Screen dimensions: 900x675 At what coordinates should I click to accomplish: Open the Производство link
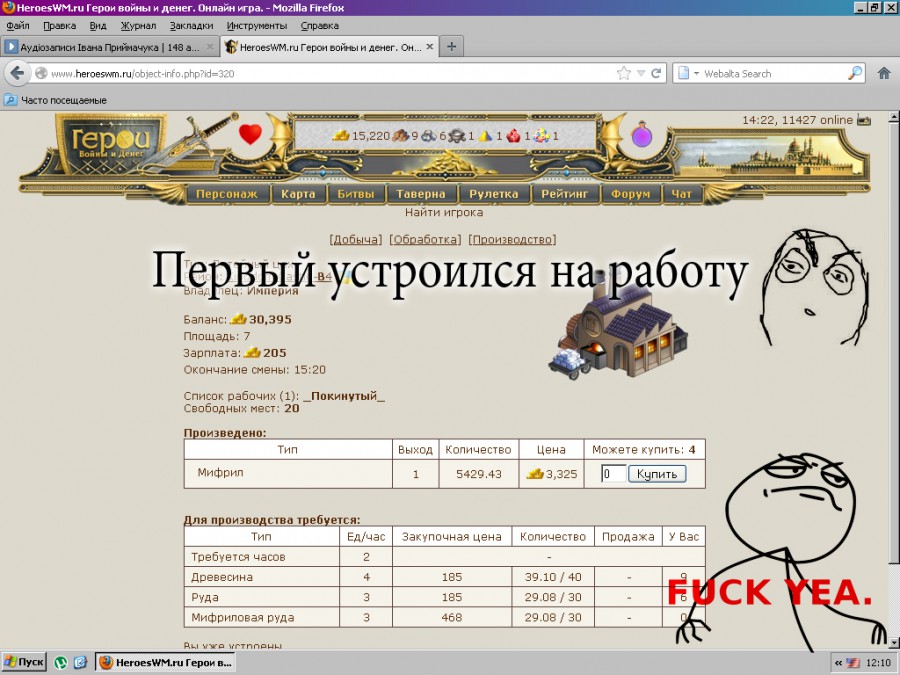point(512,240)
